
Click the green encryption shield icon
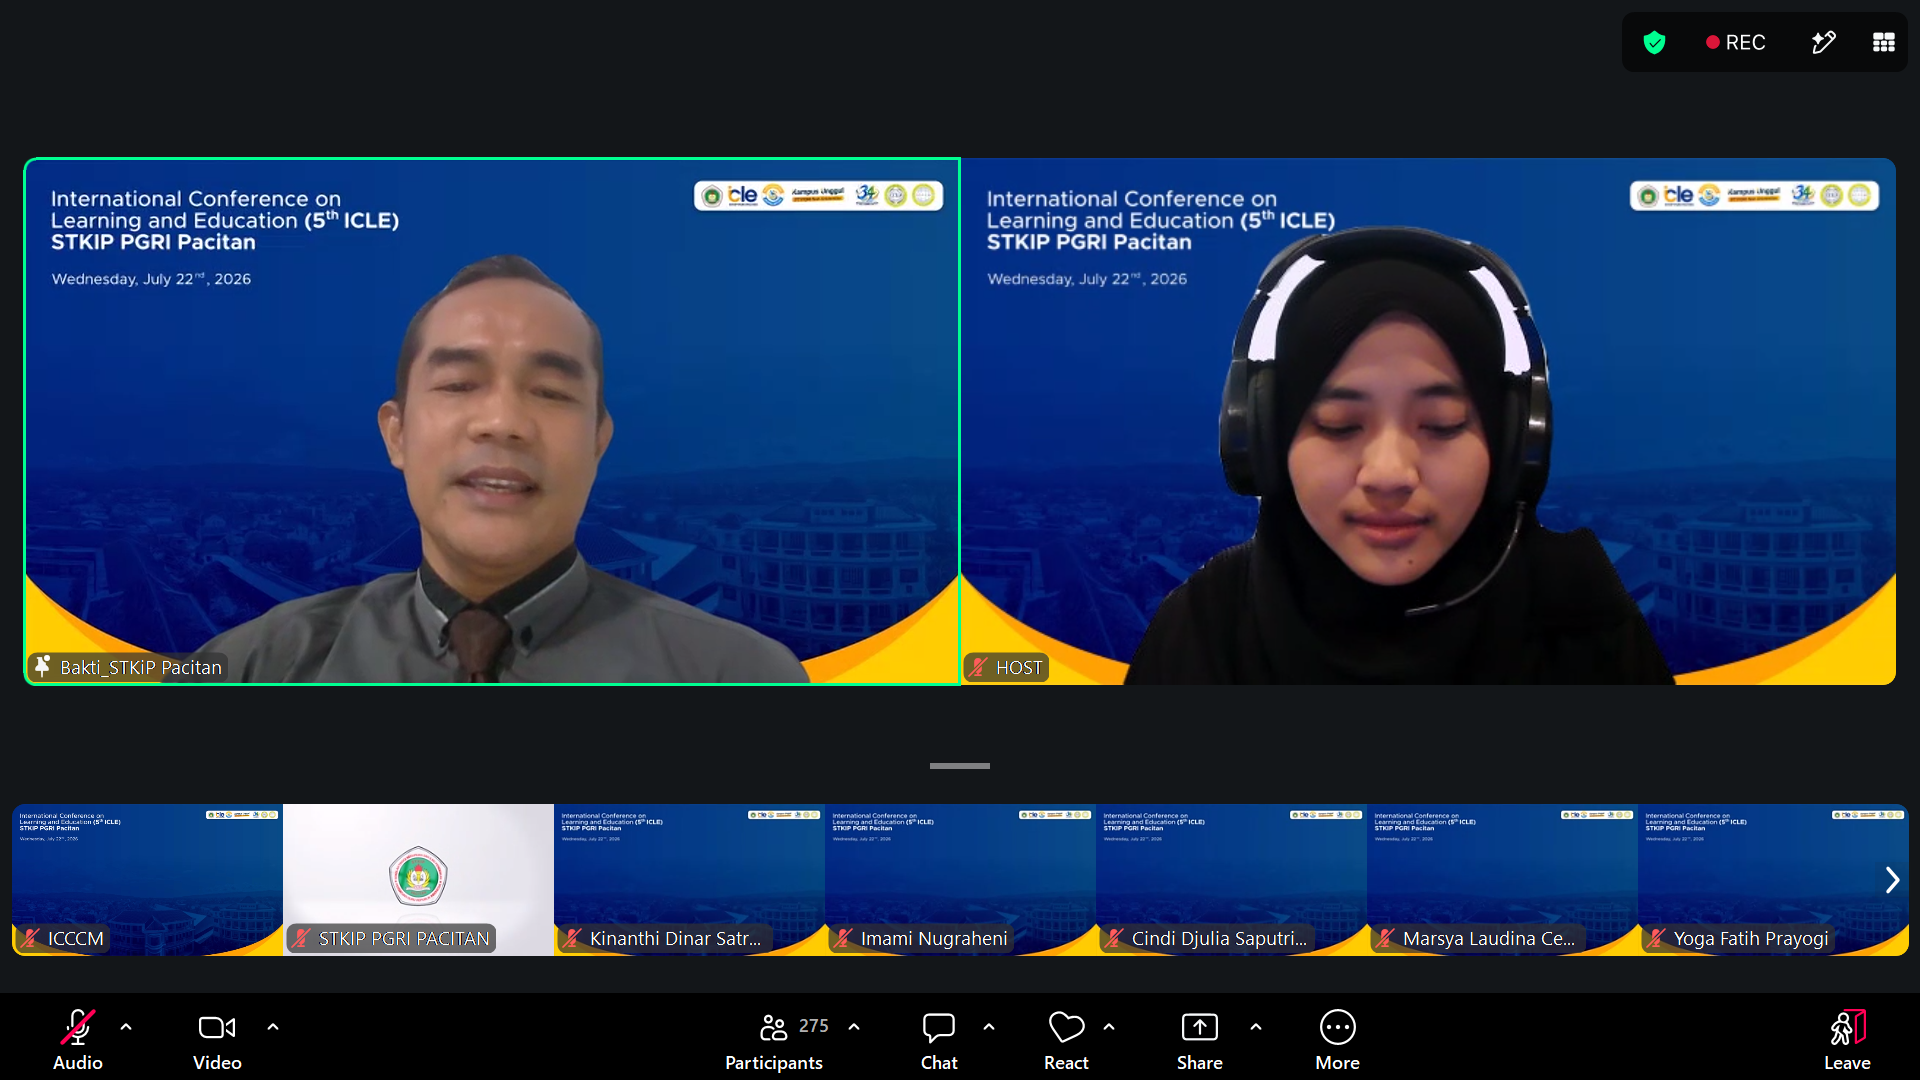[x=1654, y=42]
